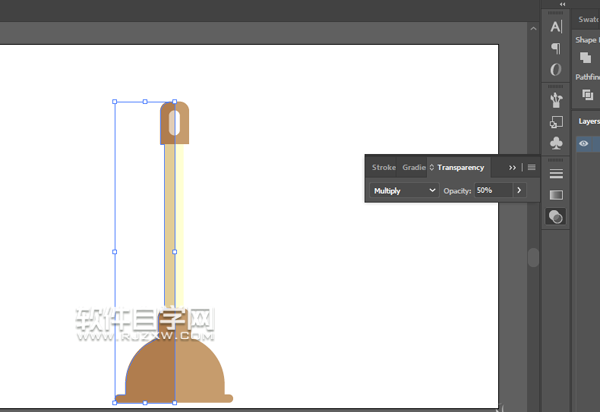Viewport: 600px width, 412px height.
Task: Collapse floating panel with double arrows
Action: point(513,168)
